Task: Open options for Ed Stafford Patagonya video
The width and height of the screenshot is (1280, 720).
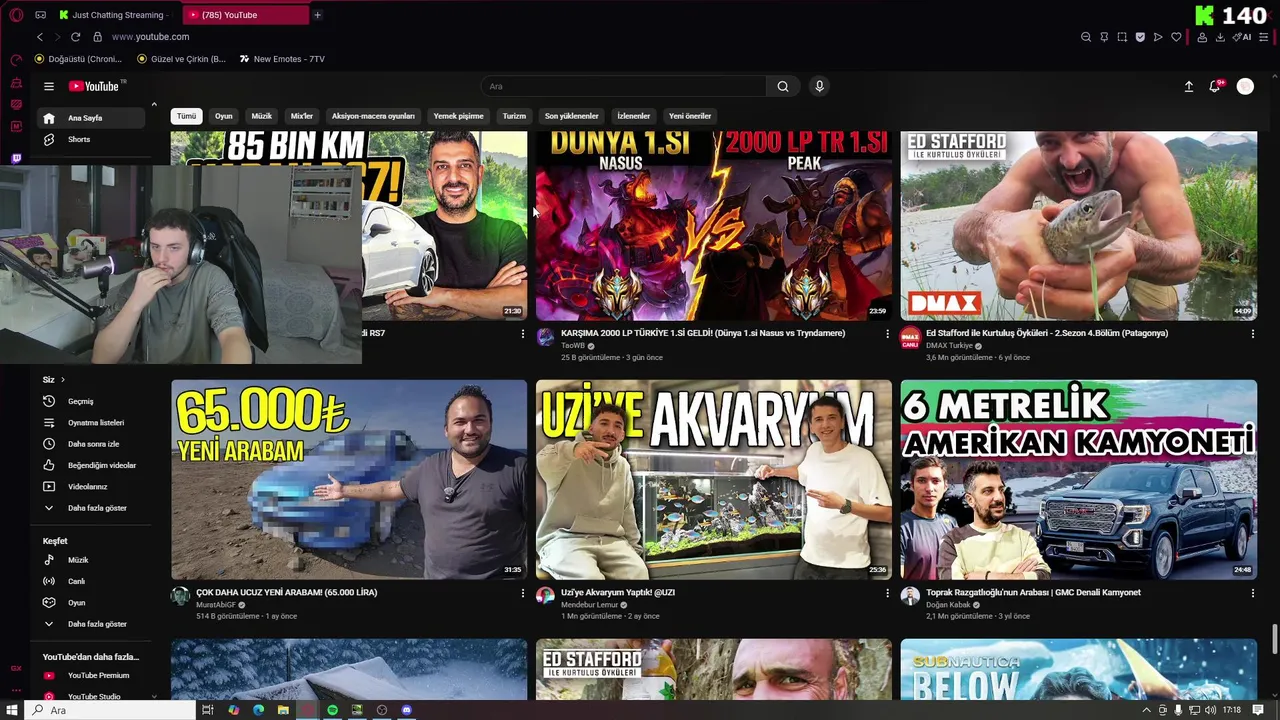Action: (x=1252, y=334)
